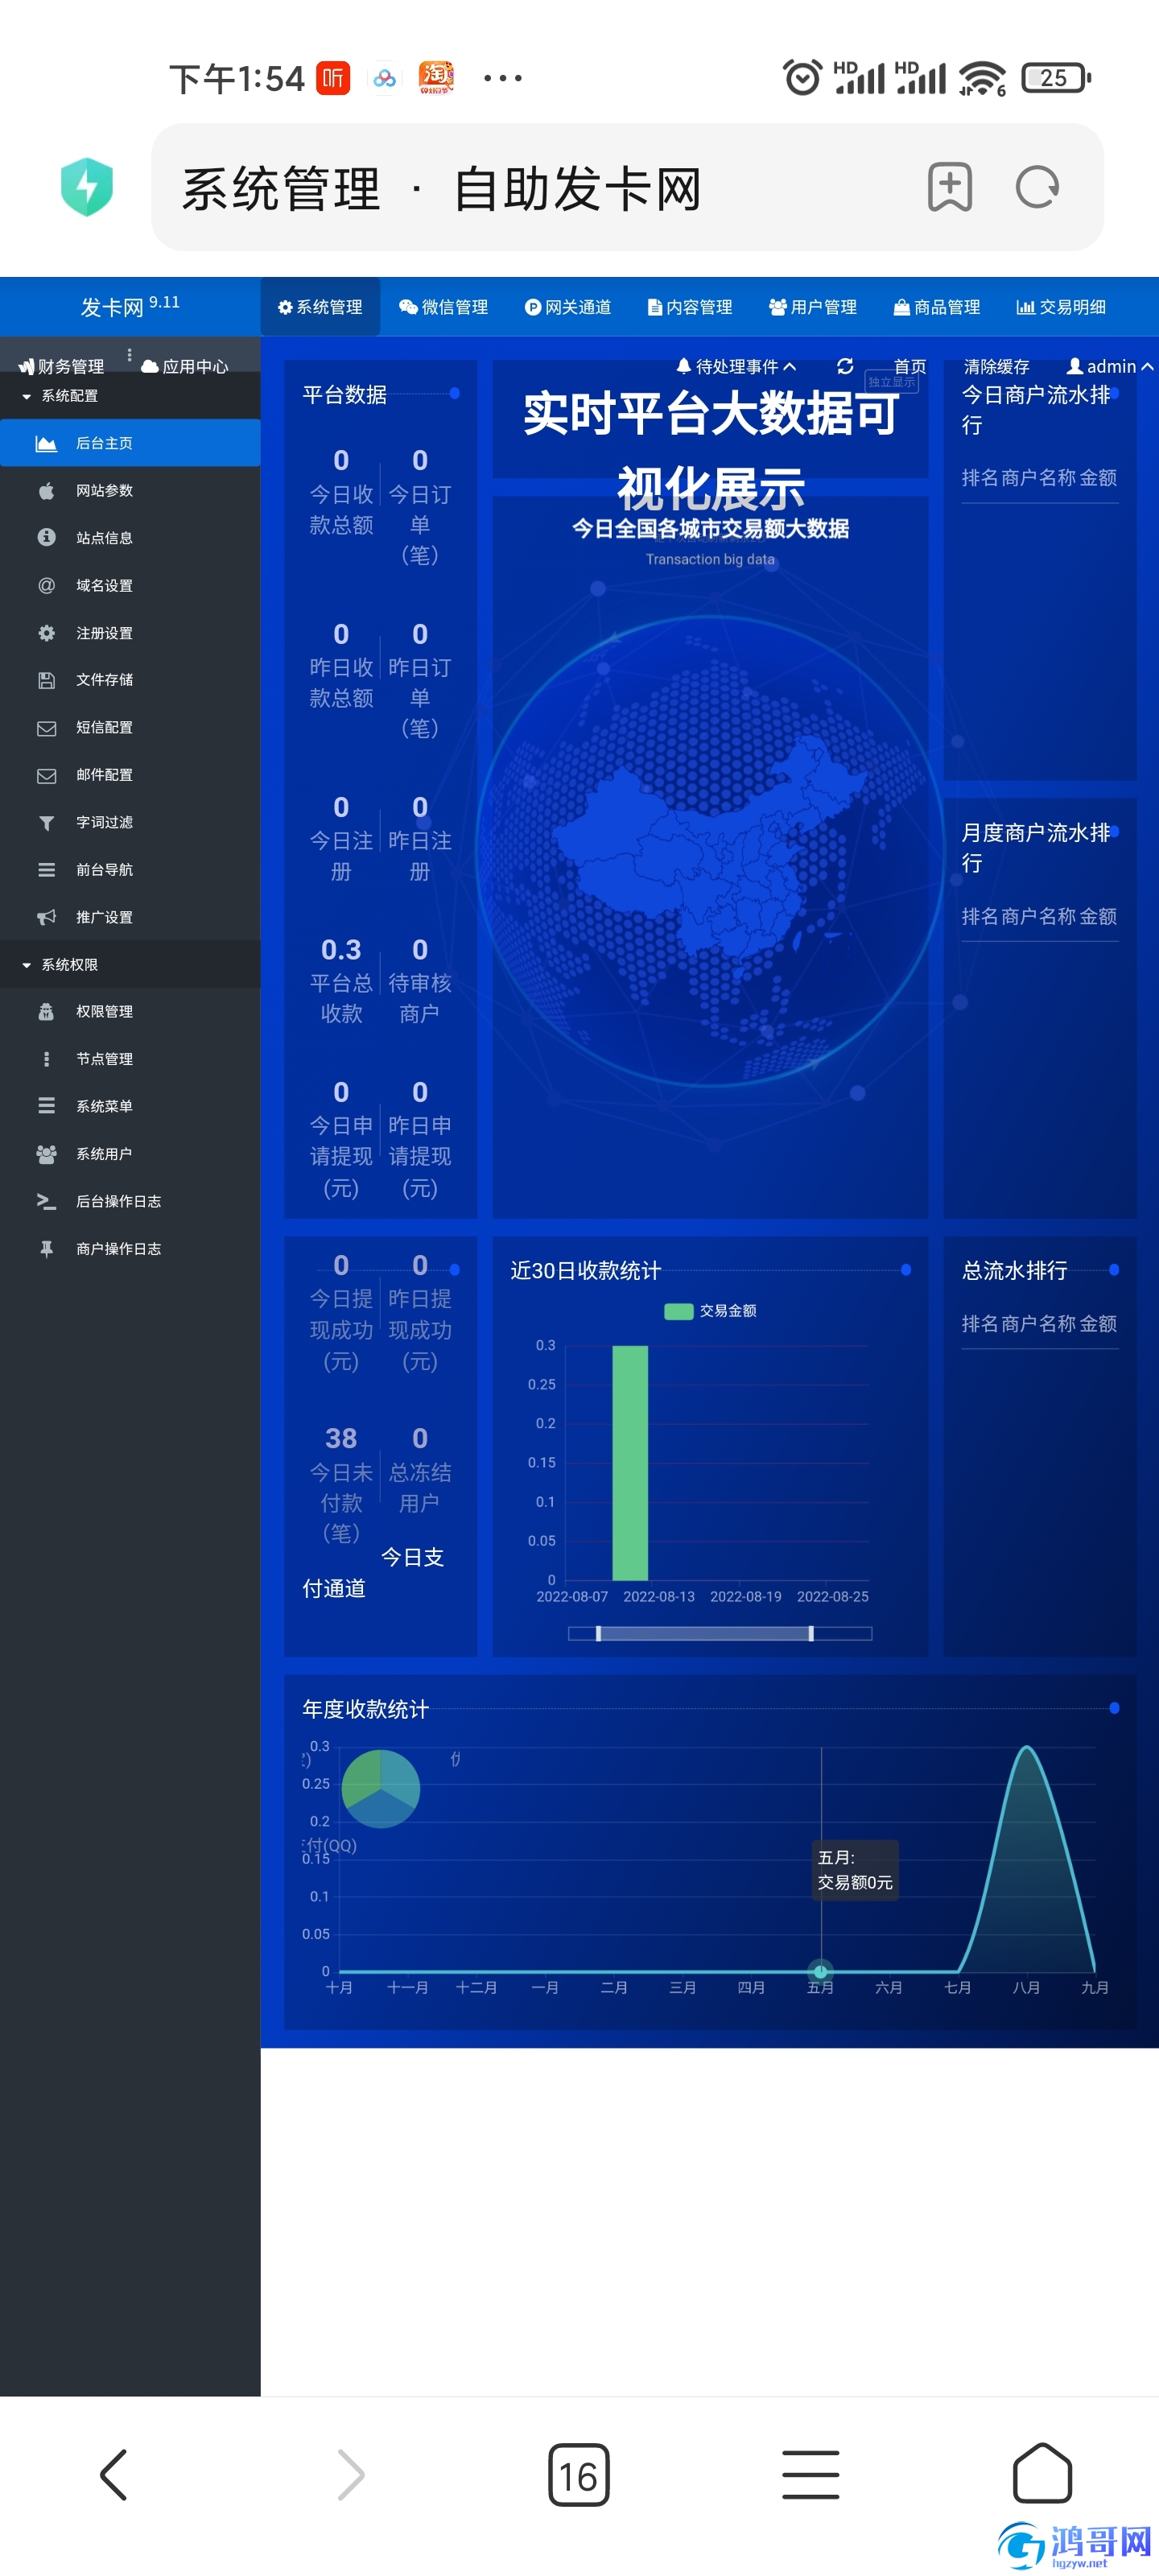Click the floppy icon for 文件存储
This screenshot has width=1159, height=2576.
tap(46, 680)
